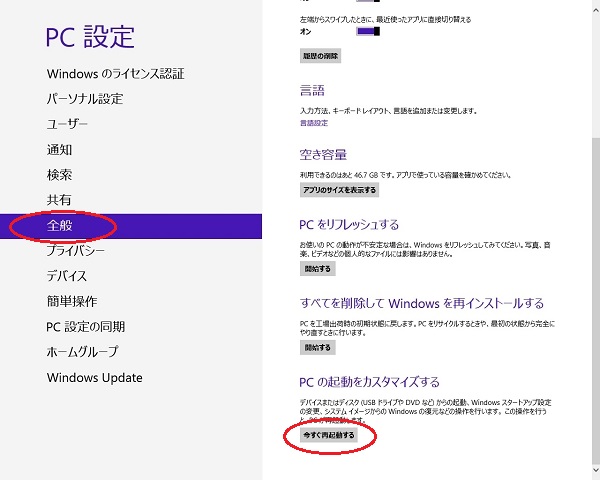Image resolution: width=600 pixels, height=480 pixels.
Task: Toggle the swipe-from-left-edge app switching switch
Action: (368, 31)
